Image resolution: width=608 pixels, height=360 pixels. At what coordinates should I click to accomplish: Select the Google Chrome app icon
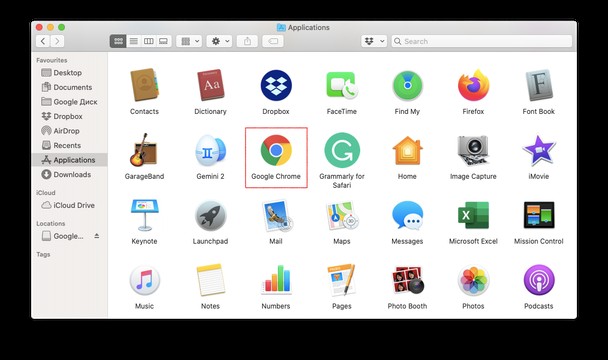276,150
